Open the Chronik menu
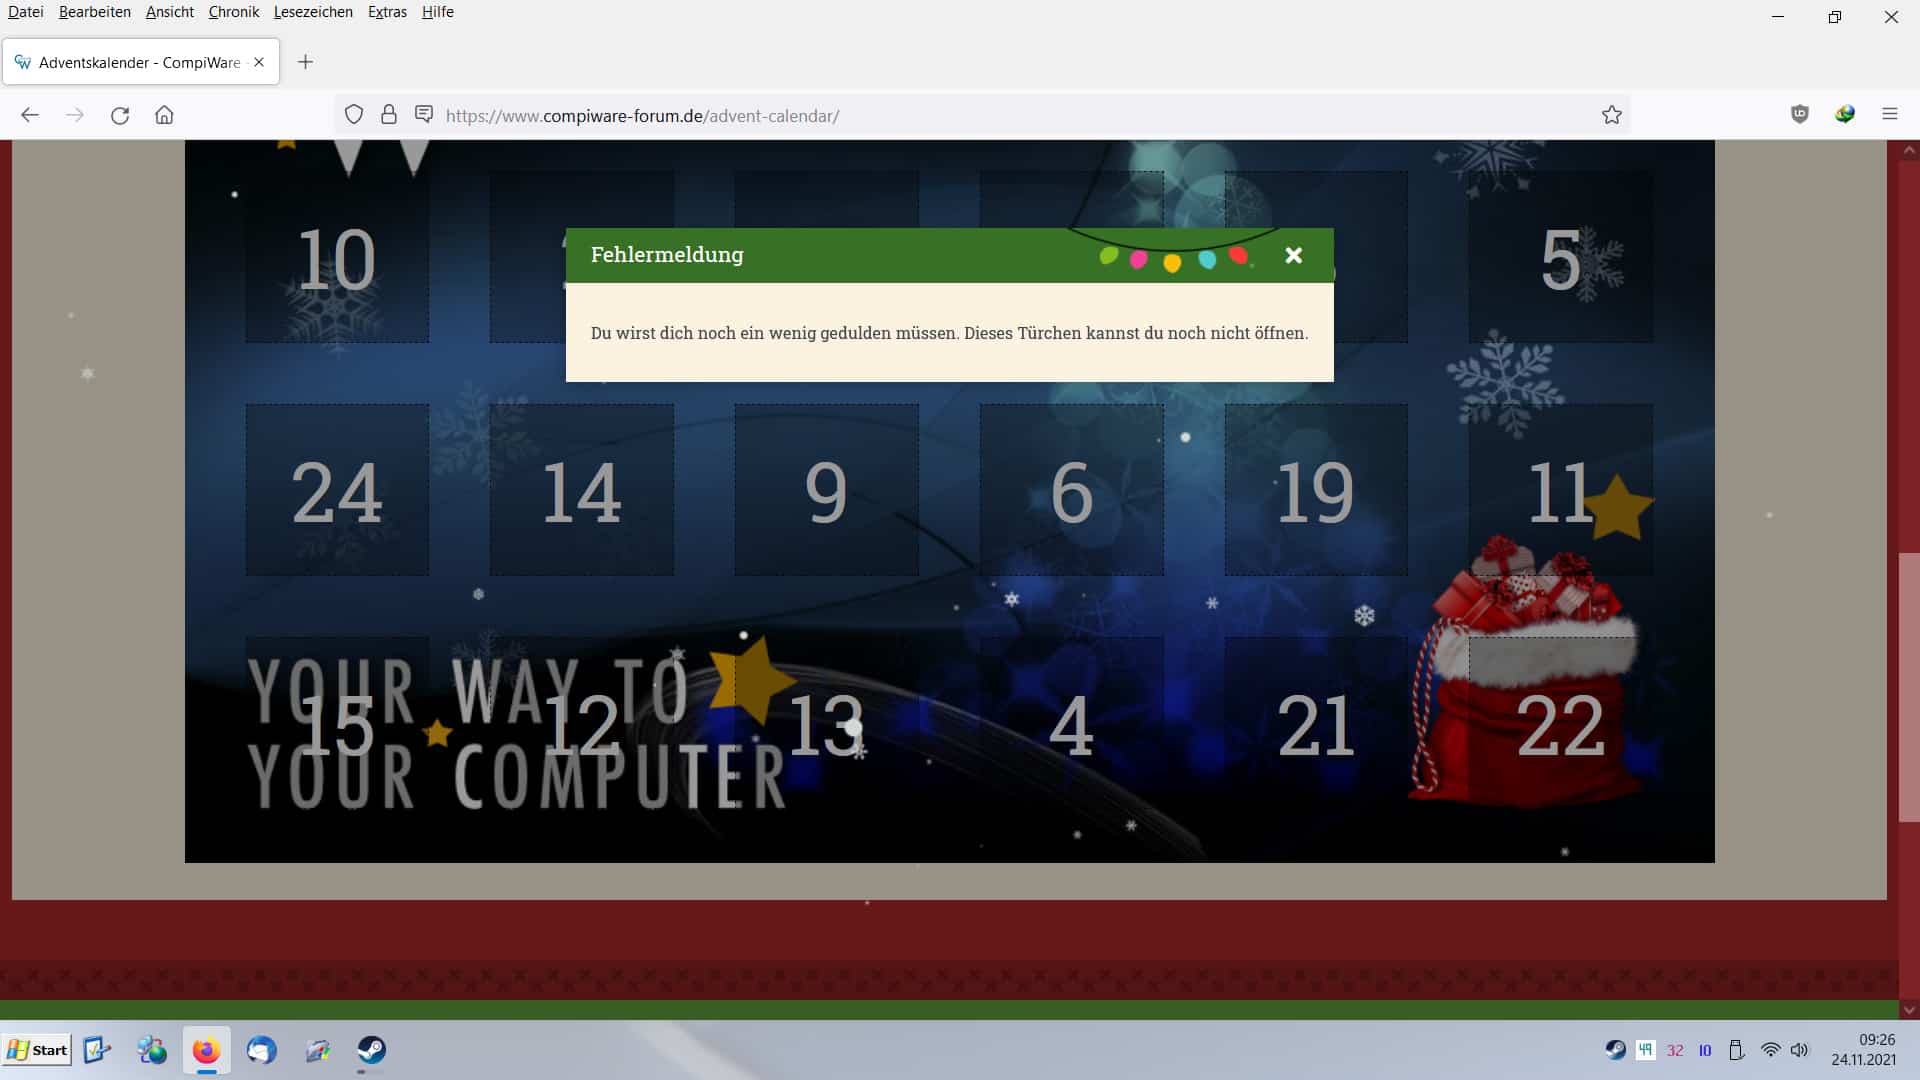 pos(234,12)
